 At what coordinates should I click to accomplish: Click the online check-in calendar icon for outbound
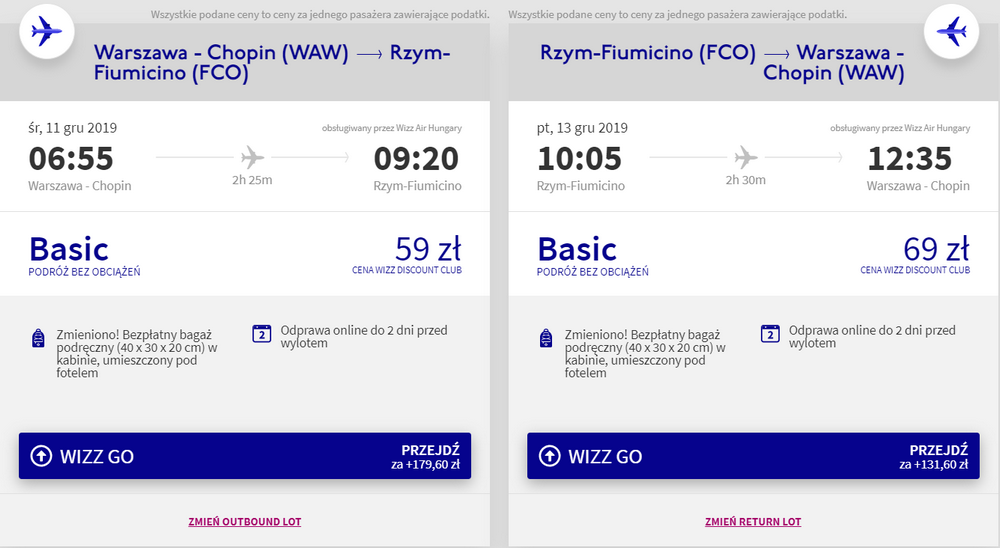coord(261,334)
